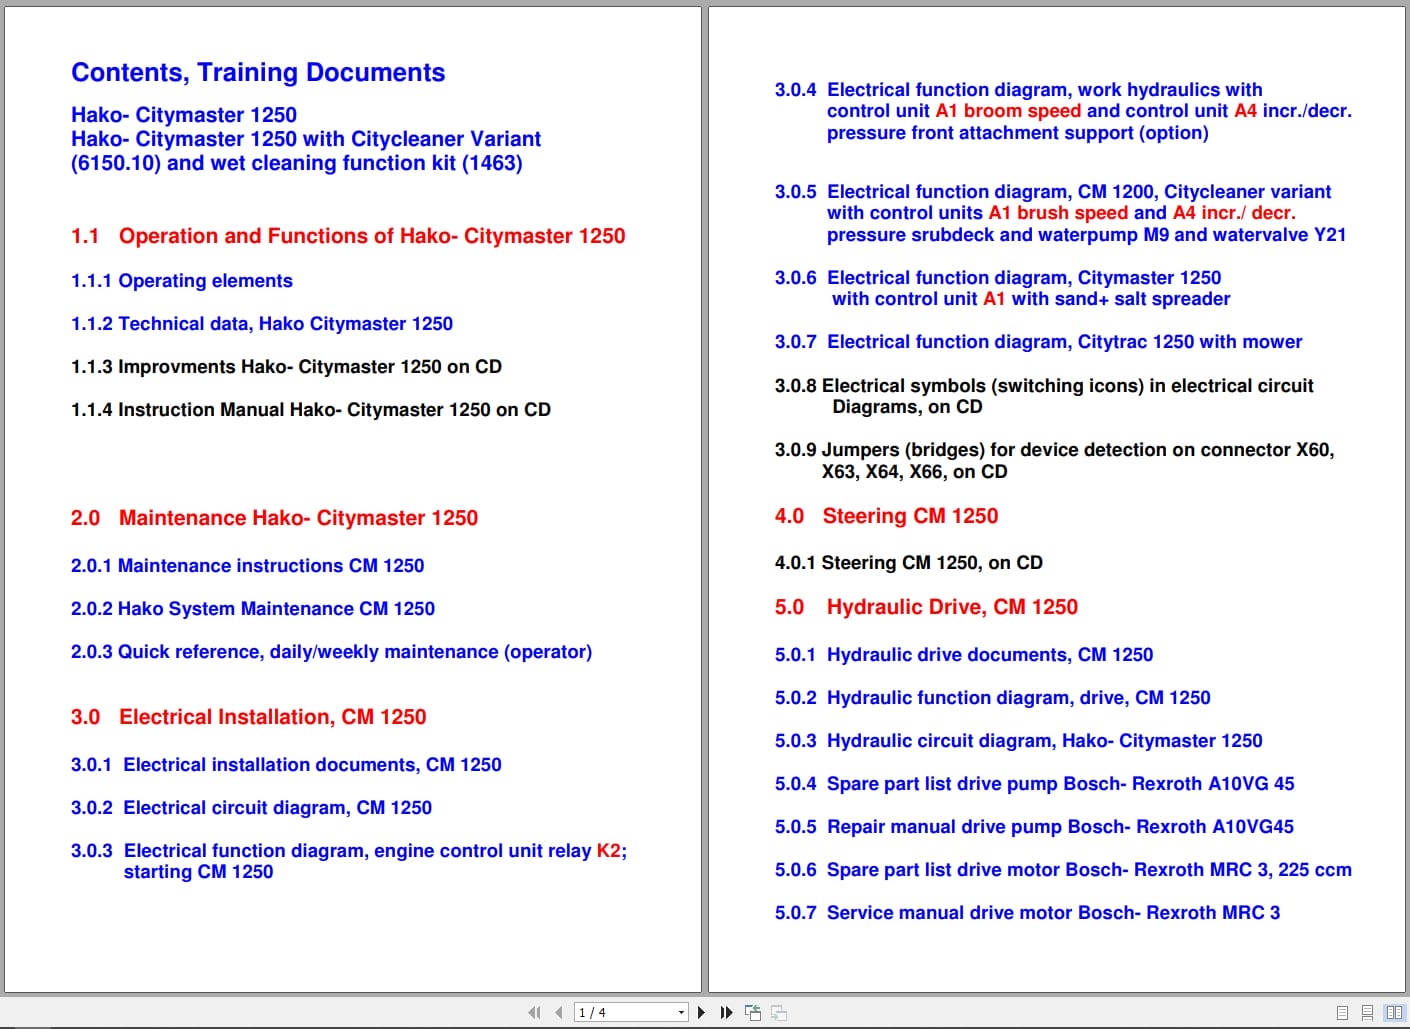The height and width of the screenshot is (1029, 1410).
Task: Open 5.0.6 Spare part list drive motor
Action: [1063, 870]
